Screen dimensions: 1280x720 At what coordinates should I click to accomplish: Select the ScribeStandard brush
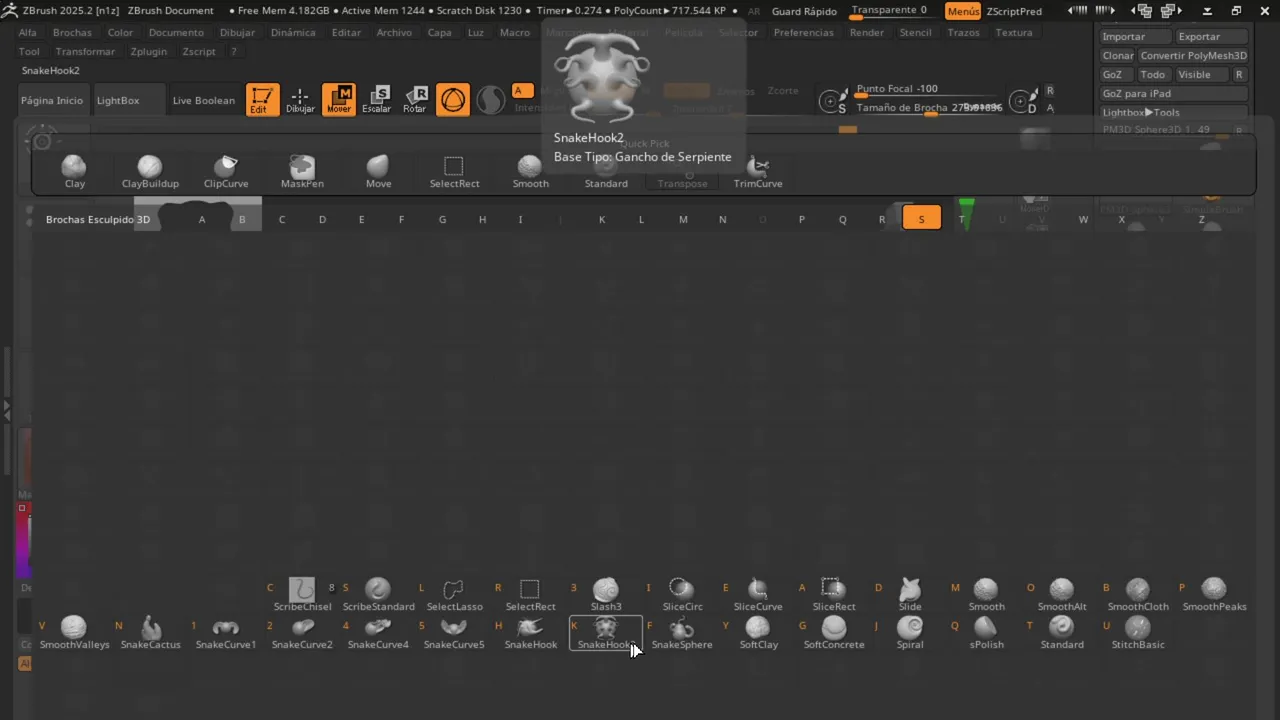coord(378,594)
